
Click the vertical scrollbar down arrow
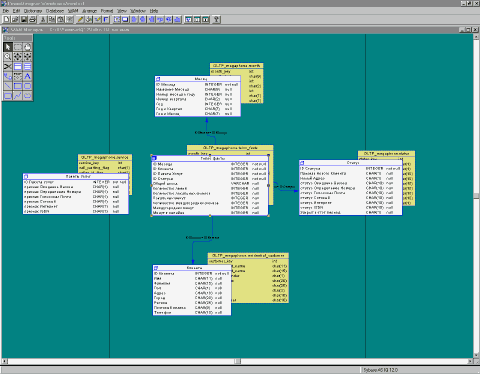tap(477, 356)
